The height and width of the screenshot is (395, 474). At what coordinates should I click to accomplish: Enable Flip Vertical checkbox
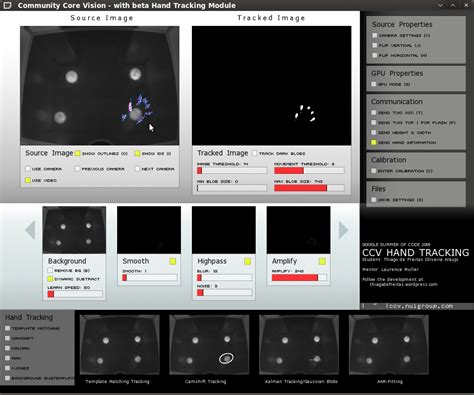coord(375,45)
